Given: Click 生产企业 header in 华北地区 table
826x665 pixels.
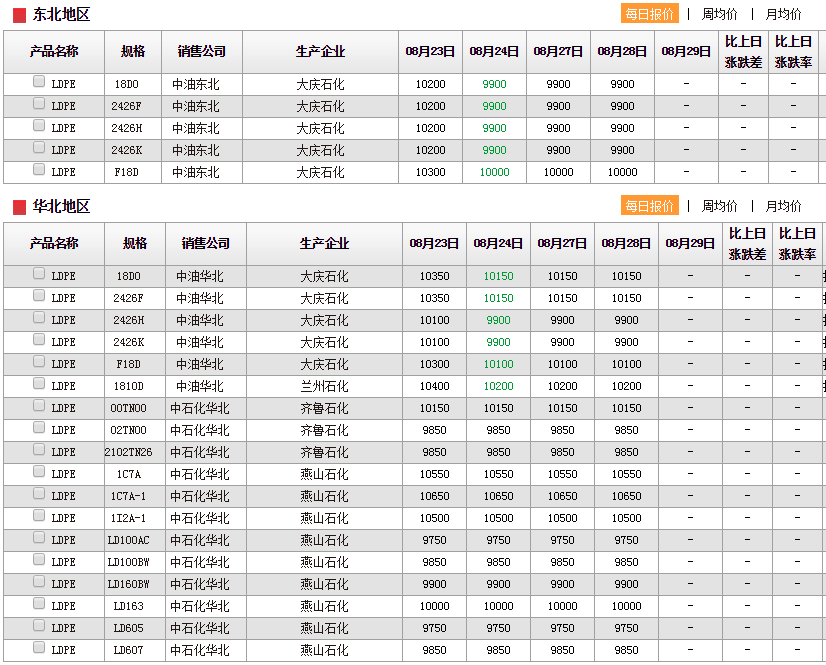Looking at the screenshot, I should tap(324, 243).
